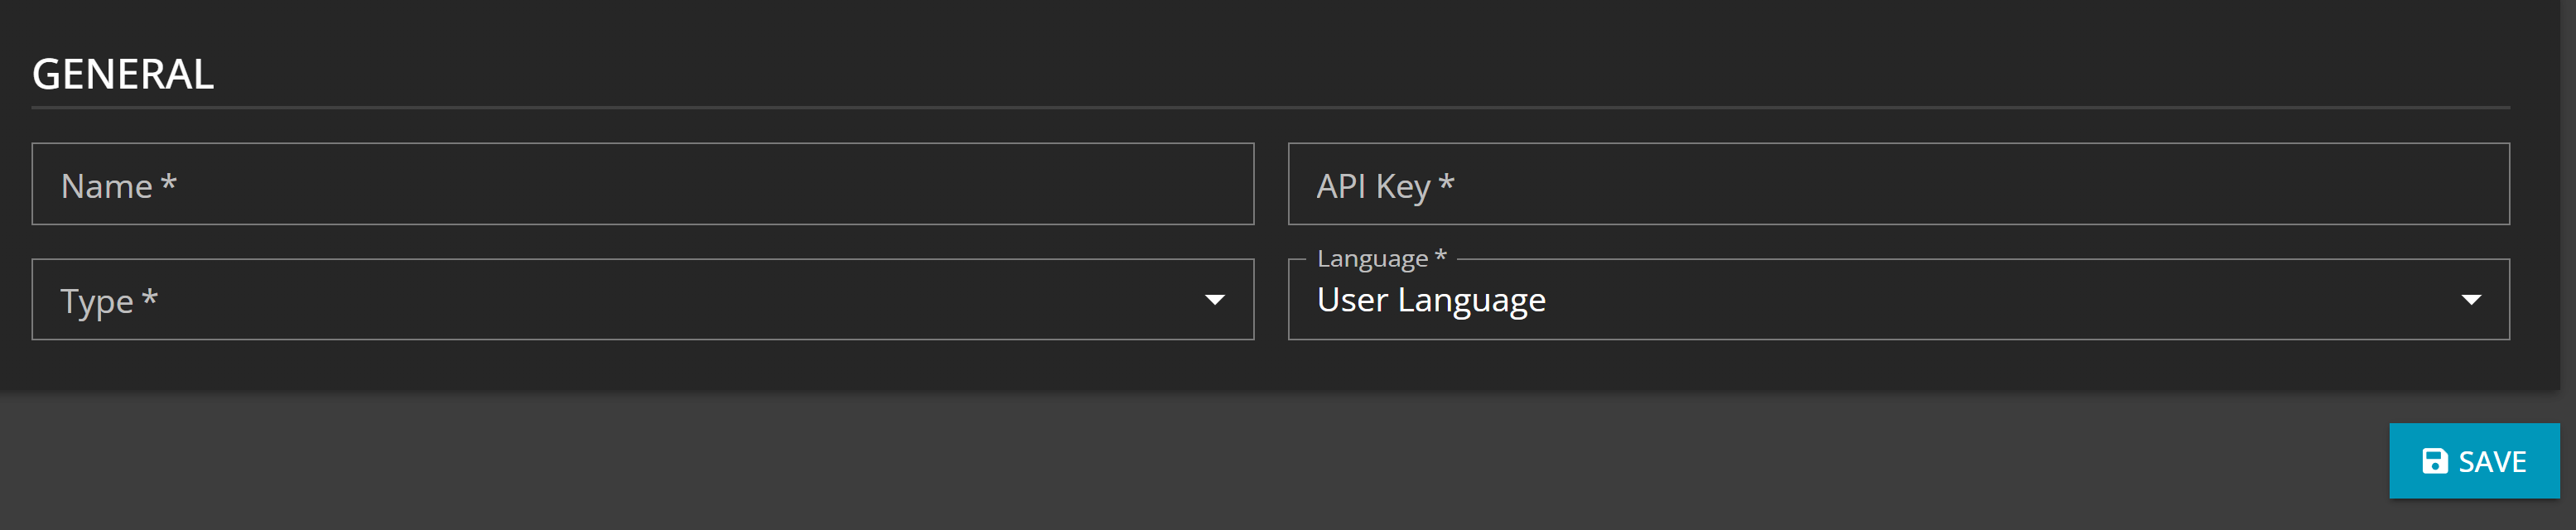Viewport: 2576px width, 530px height.
Task: Focus the Name input field
Action: 642,184
